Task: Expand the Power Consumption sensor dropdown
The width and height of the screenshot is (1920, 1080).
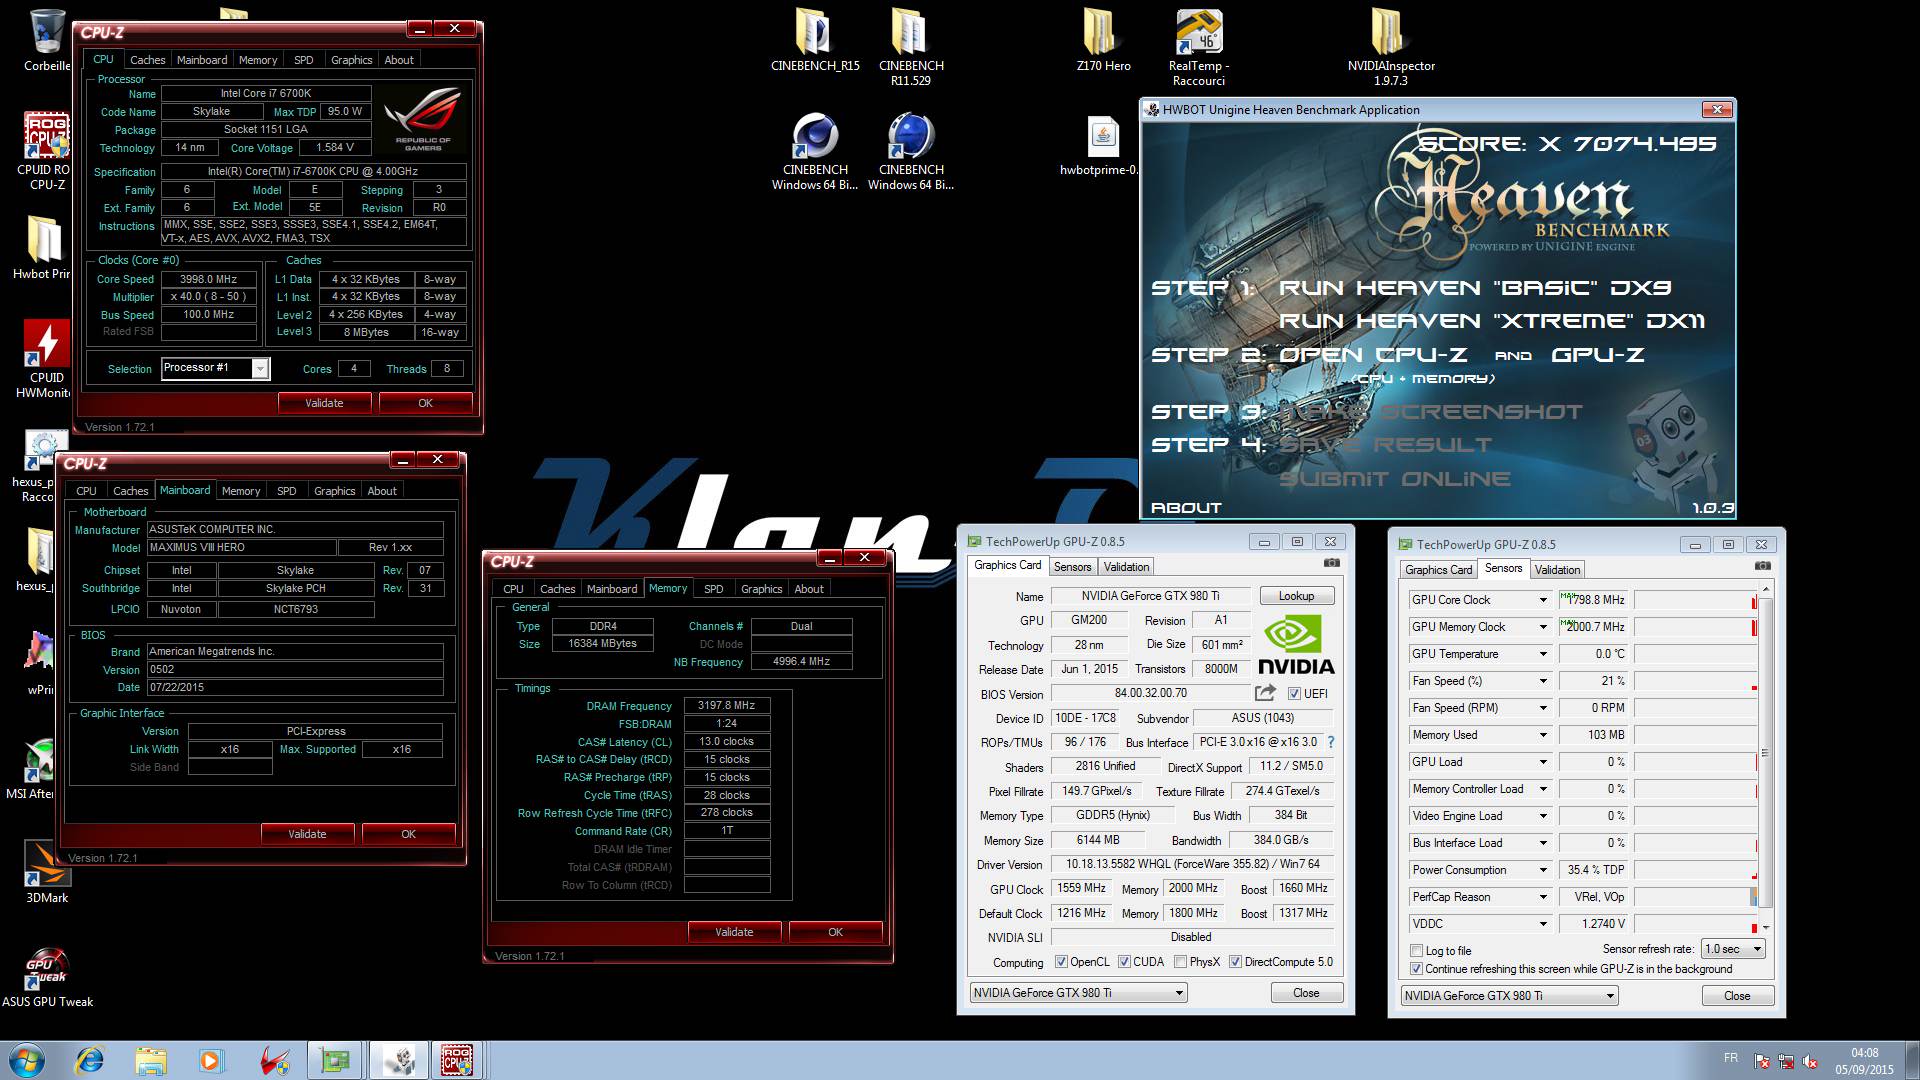Action: pyautogui.click(x=1543, y=870)
